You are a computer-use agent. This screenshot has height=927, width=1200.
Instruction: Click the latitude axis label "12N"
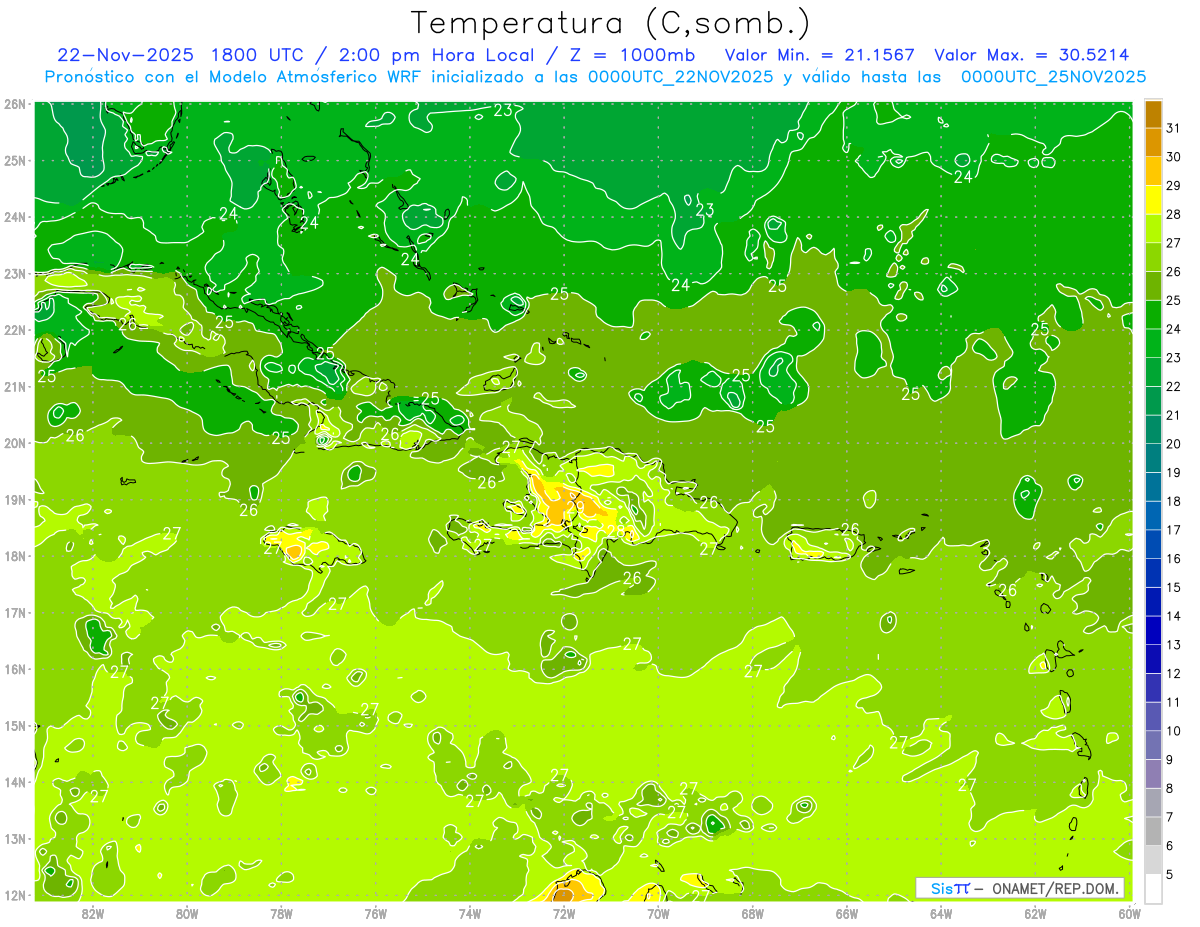click(x=15, y=895)
